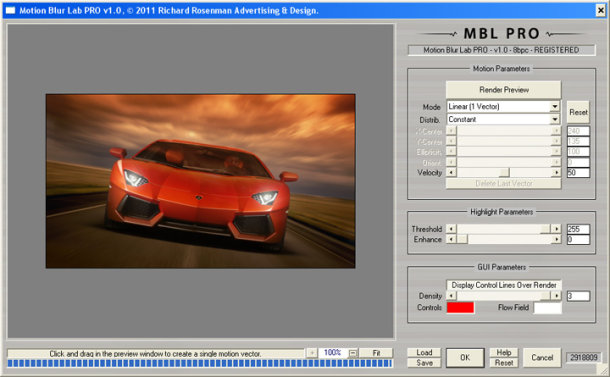The width and height of the screenshot is (610, 377).
Task: Click the Velocity slider right arrow
Action: 556,172
